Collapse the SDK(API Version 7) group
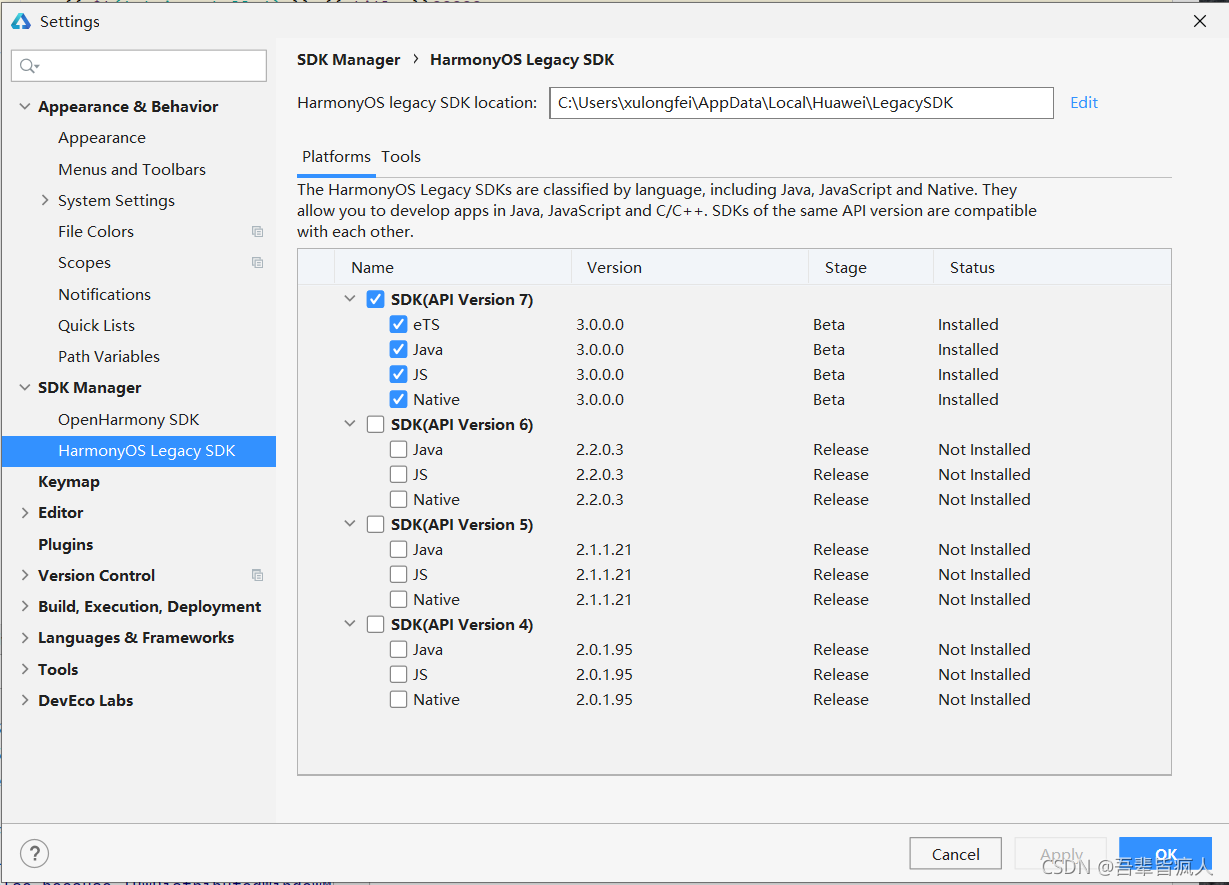 pos(350,299)
